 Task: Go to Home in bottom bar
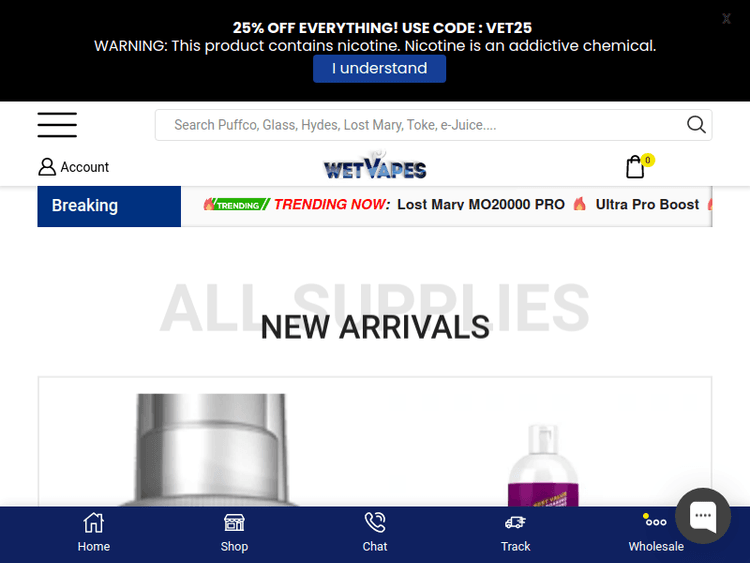point(94,532)
